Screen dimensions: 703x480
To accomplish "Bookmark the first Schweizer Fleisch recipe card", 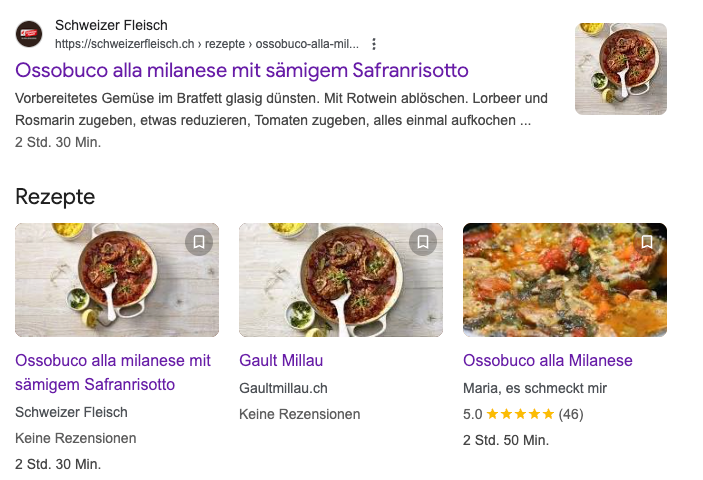I will (199, 242).
